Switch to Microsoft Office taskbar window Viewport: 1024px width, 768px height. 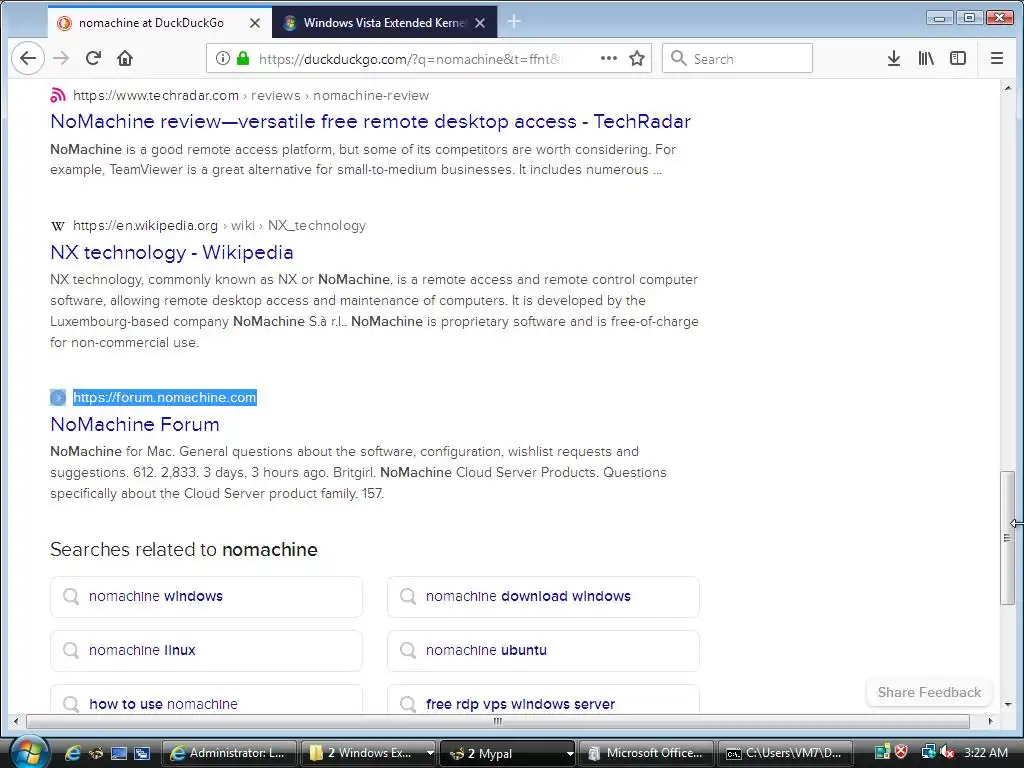[x=647, y=753]
